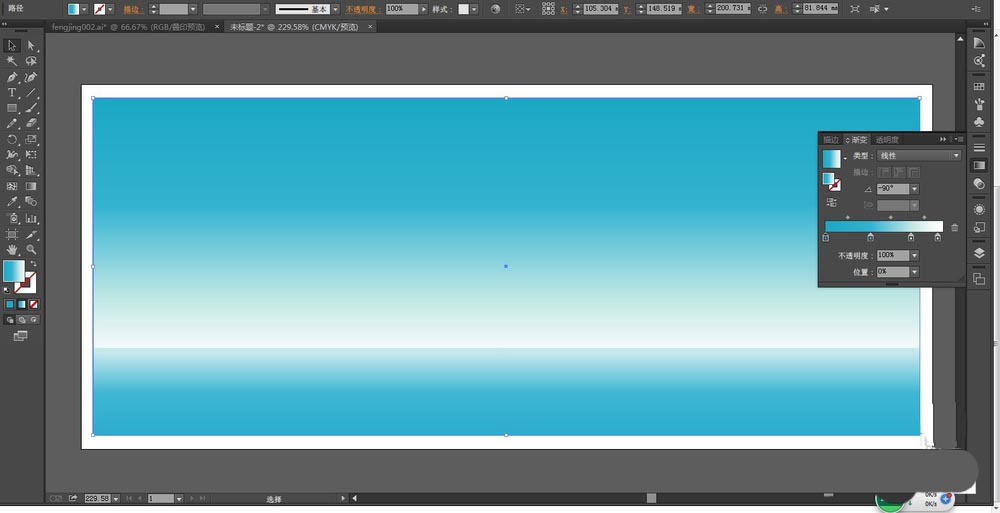Open the Gradient panel flyout menu
1000x513 pixels.
click(x=959, y=139)
